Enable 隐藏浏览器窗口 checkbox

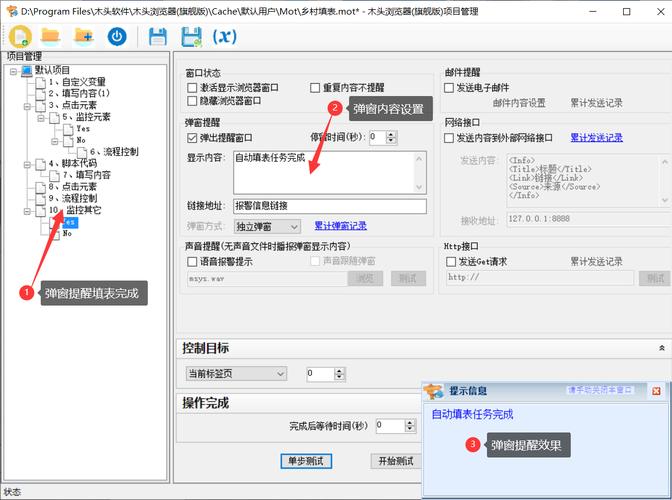point(192,101)
